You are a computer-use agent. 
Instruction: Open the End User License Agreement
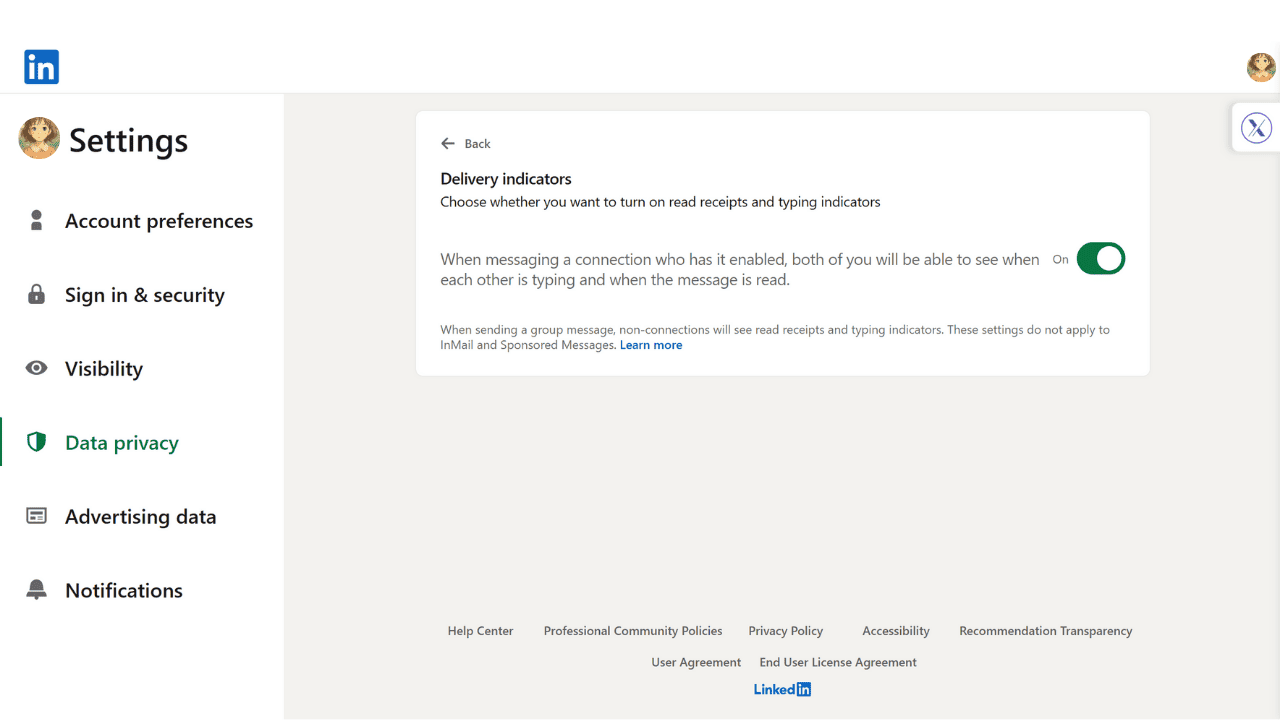tap(837, 661)
